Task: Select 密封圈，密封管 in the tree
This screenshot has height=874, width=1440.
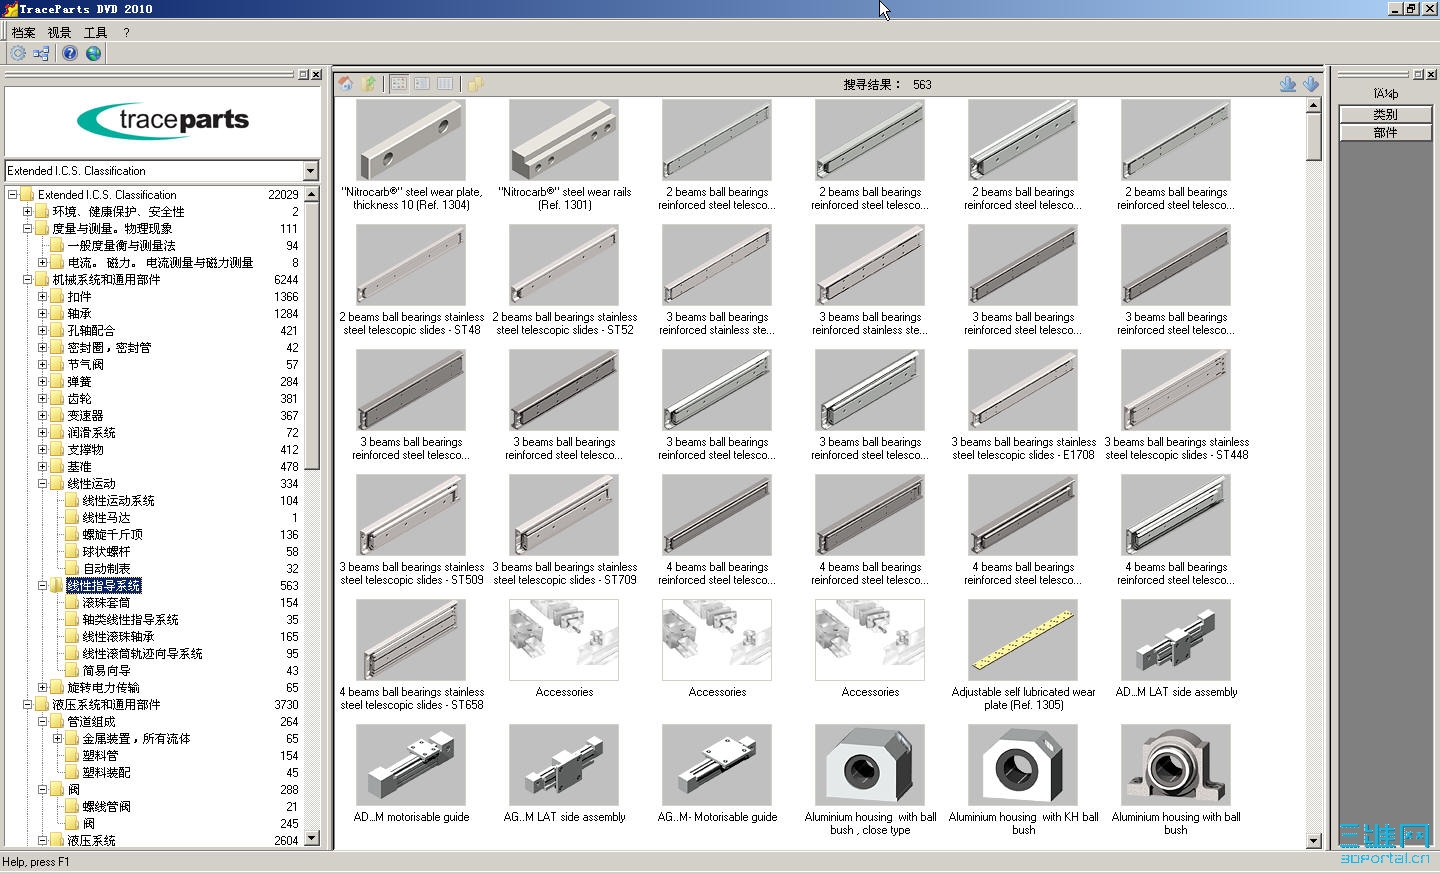Action: (x=109, y=348)
